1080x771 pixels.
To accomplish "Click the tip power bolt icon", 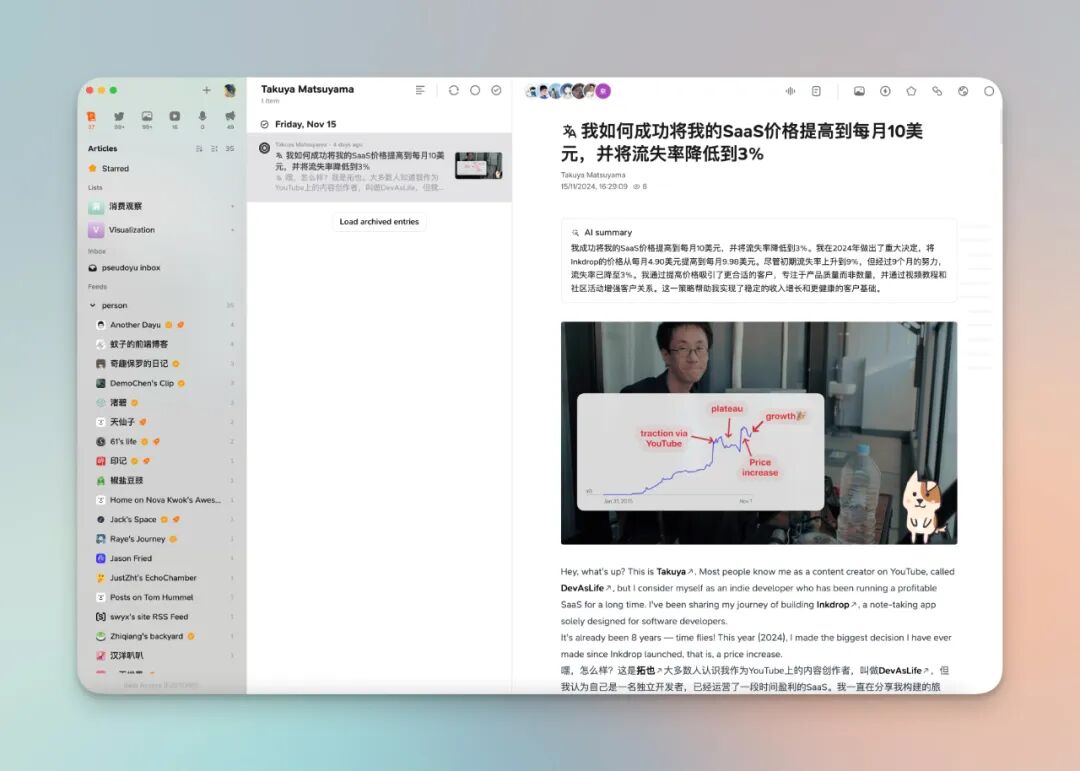I will point(885,91).
